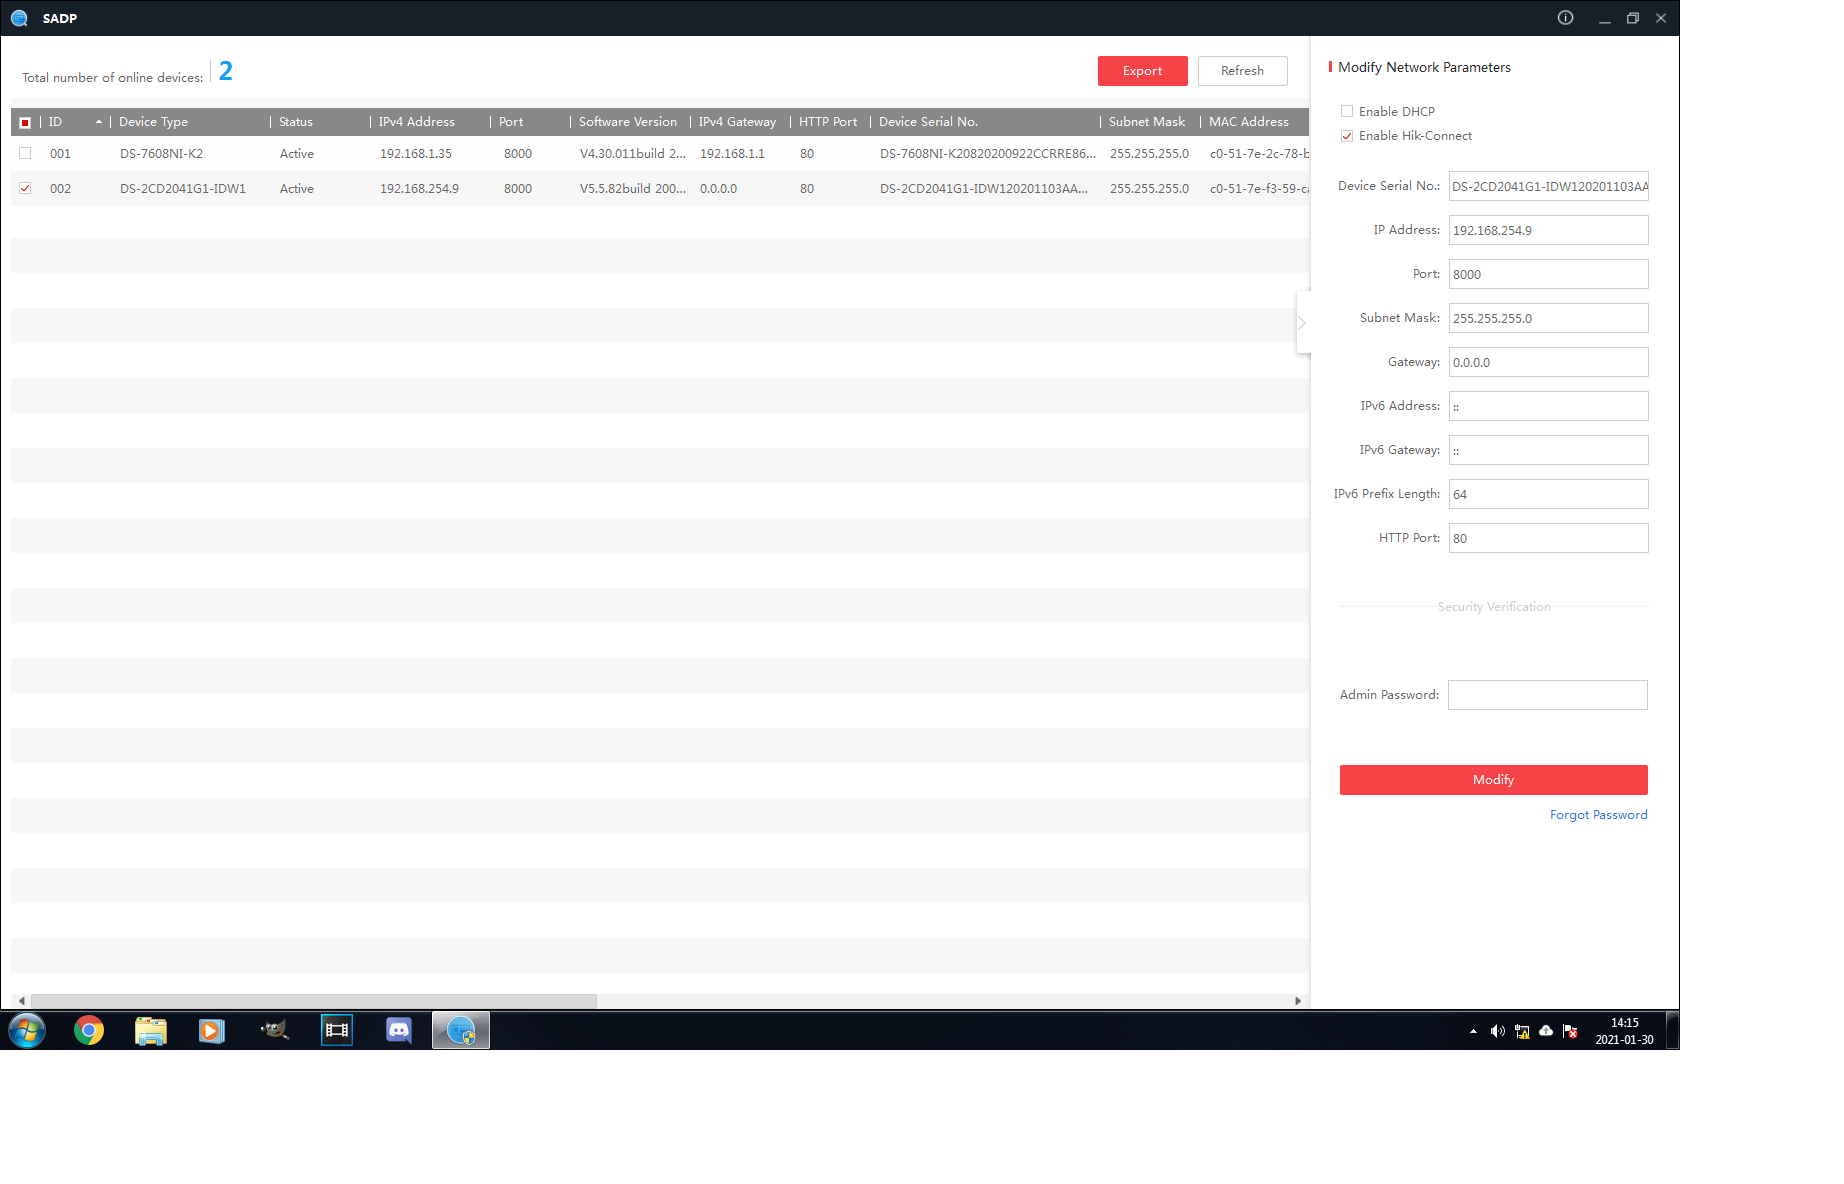This screenshot has height=1184, width=1844.
Task: Click the Modify button
Action: 1494,780
